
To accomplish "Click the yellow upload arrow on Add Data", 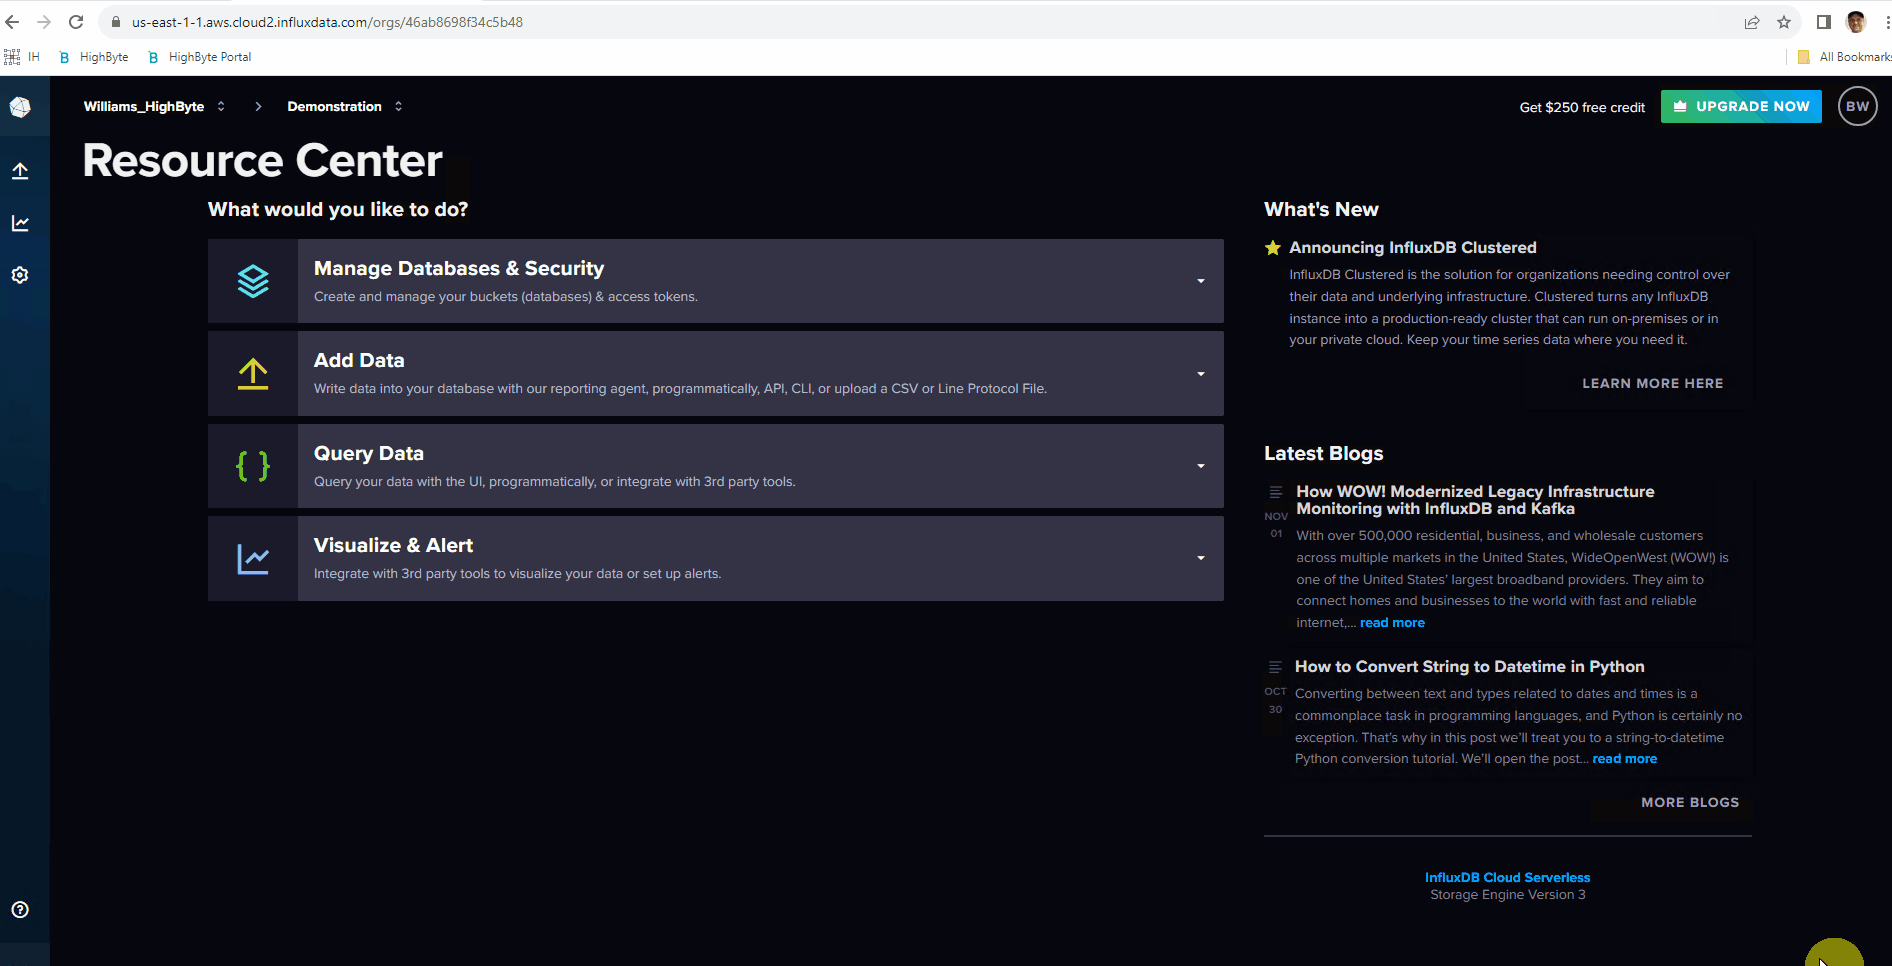I will [x=252, y=373].
